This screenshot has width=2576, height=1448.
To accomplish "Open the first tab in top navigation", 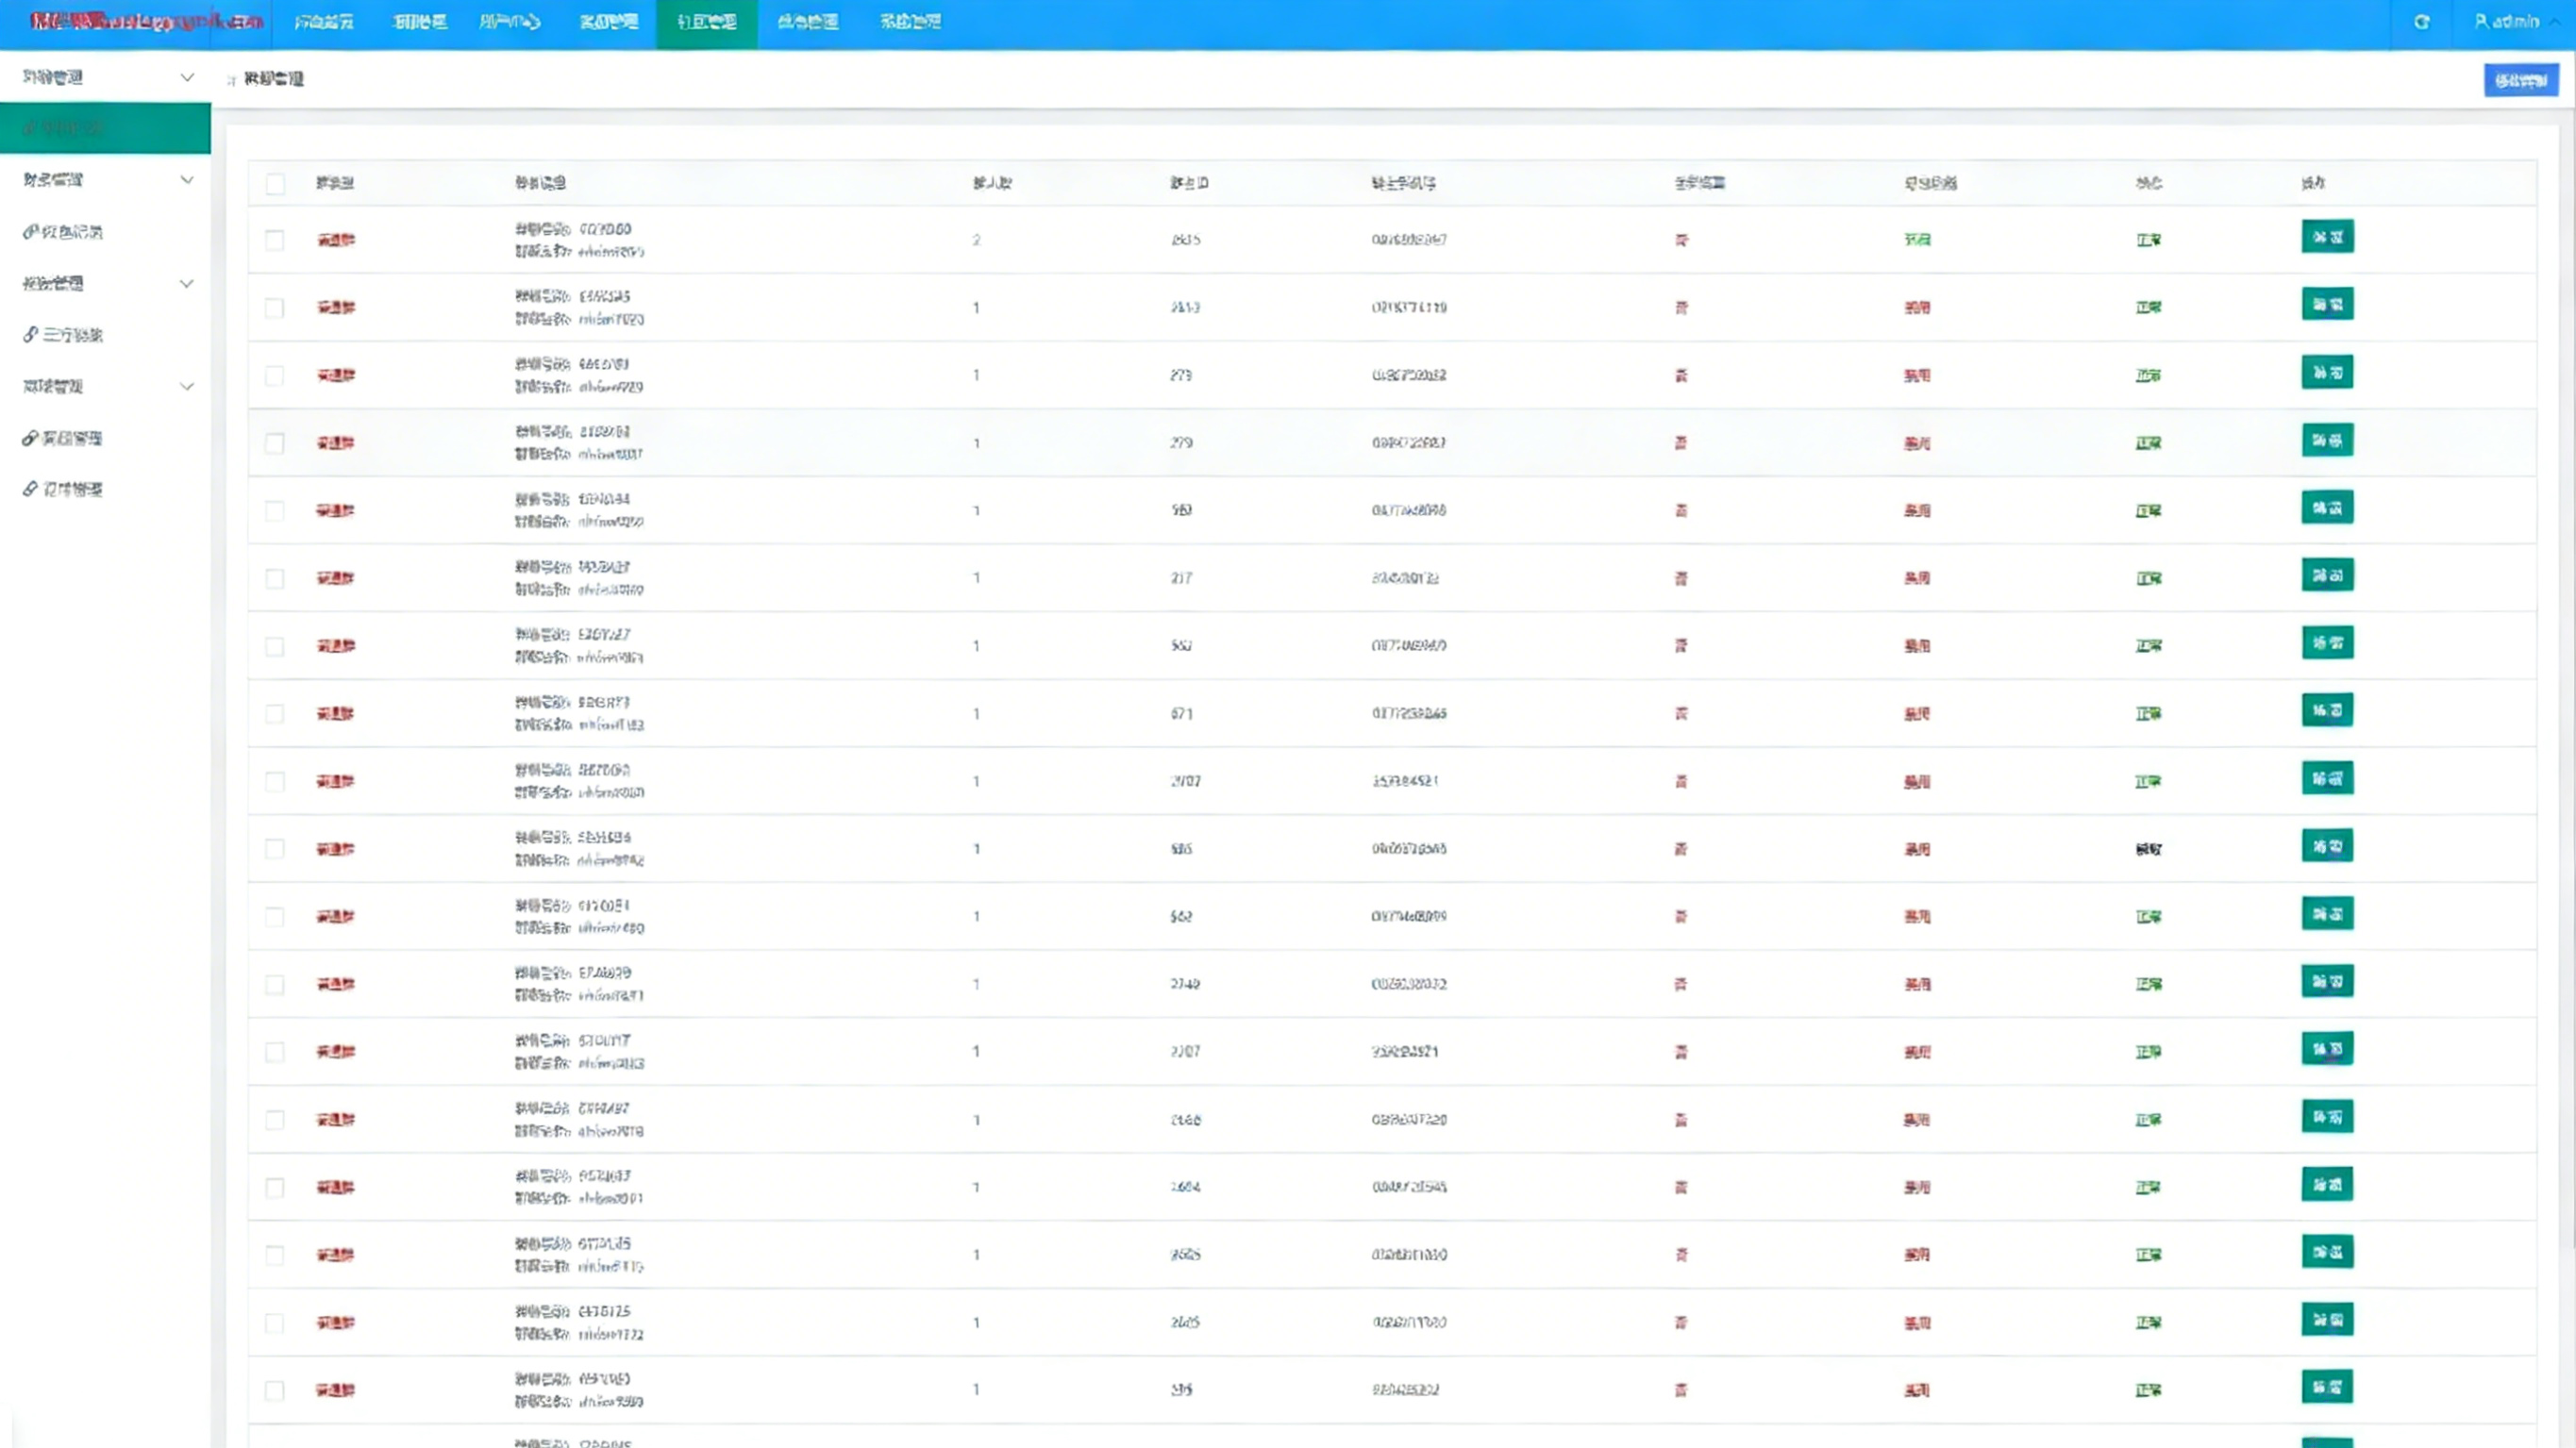I will pos(324,22).
